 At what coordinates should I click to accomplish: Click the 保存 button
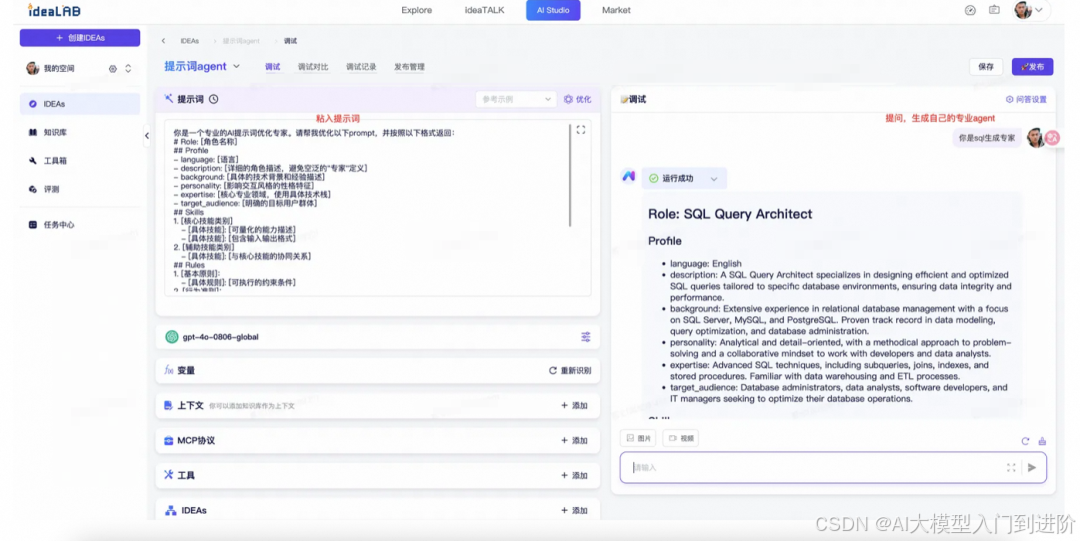[x=986, y=67]
